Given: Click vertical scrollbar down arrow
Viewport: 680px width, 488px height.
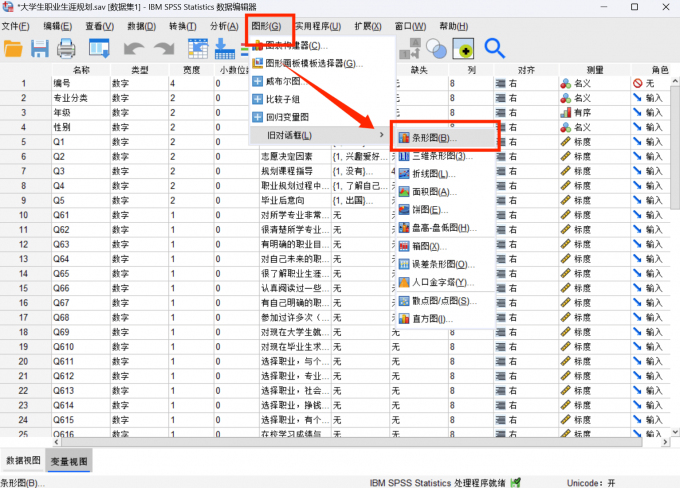Looking at the screenshot, I should [x=675, y=432].
